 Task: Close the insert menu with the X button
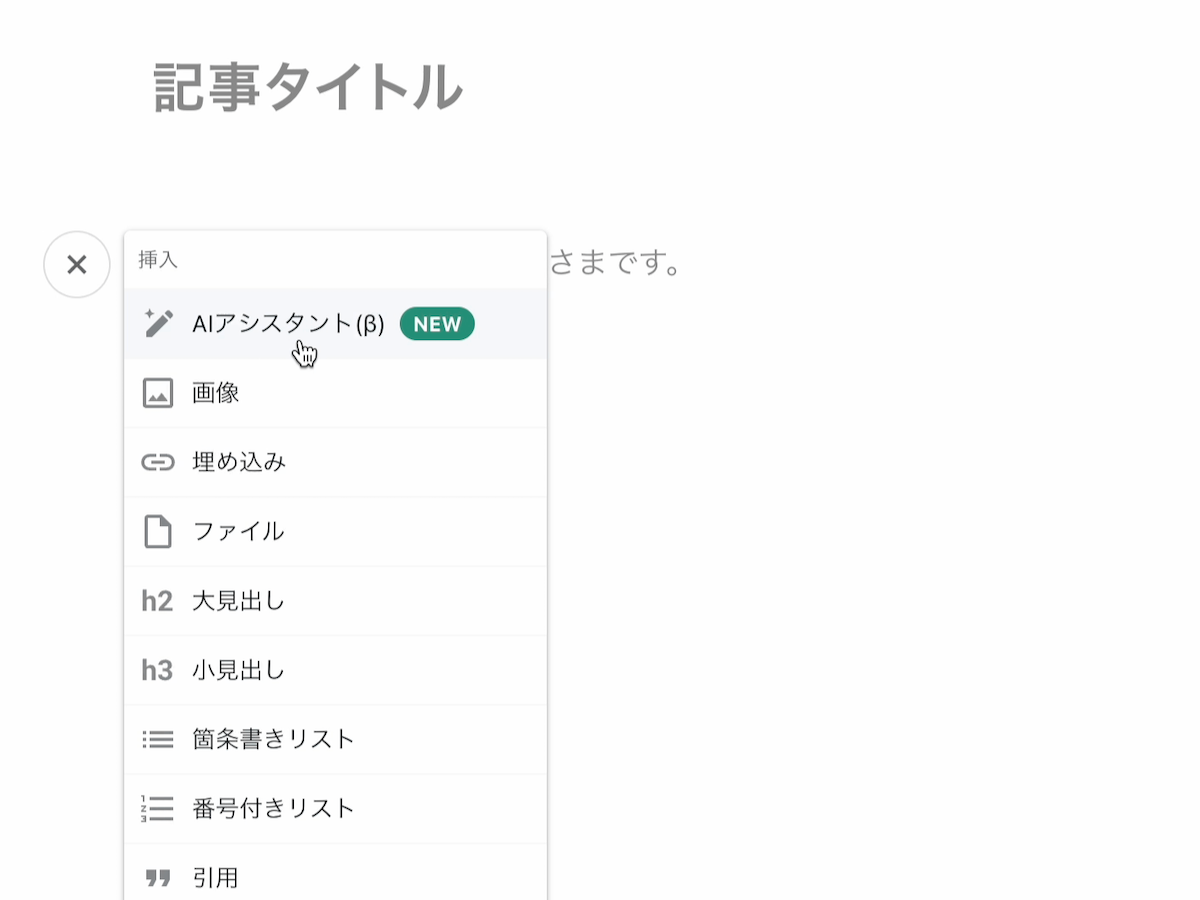click(x=77, y=264)
